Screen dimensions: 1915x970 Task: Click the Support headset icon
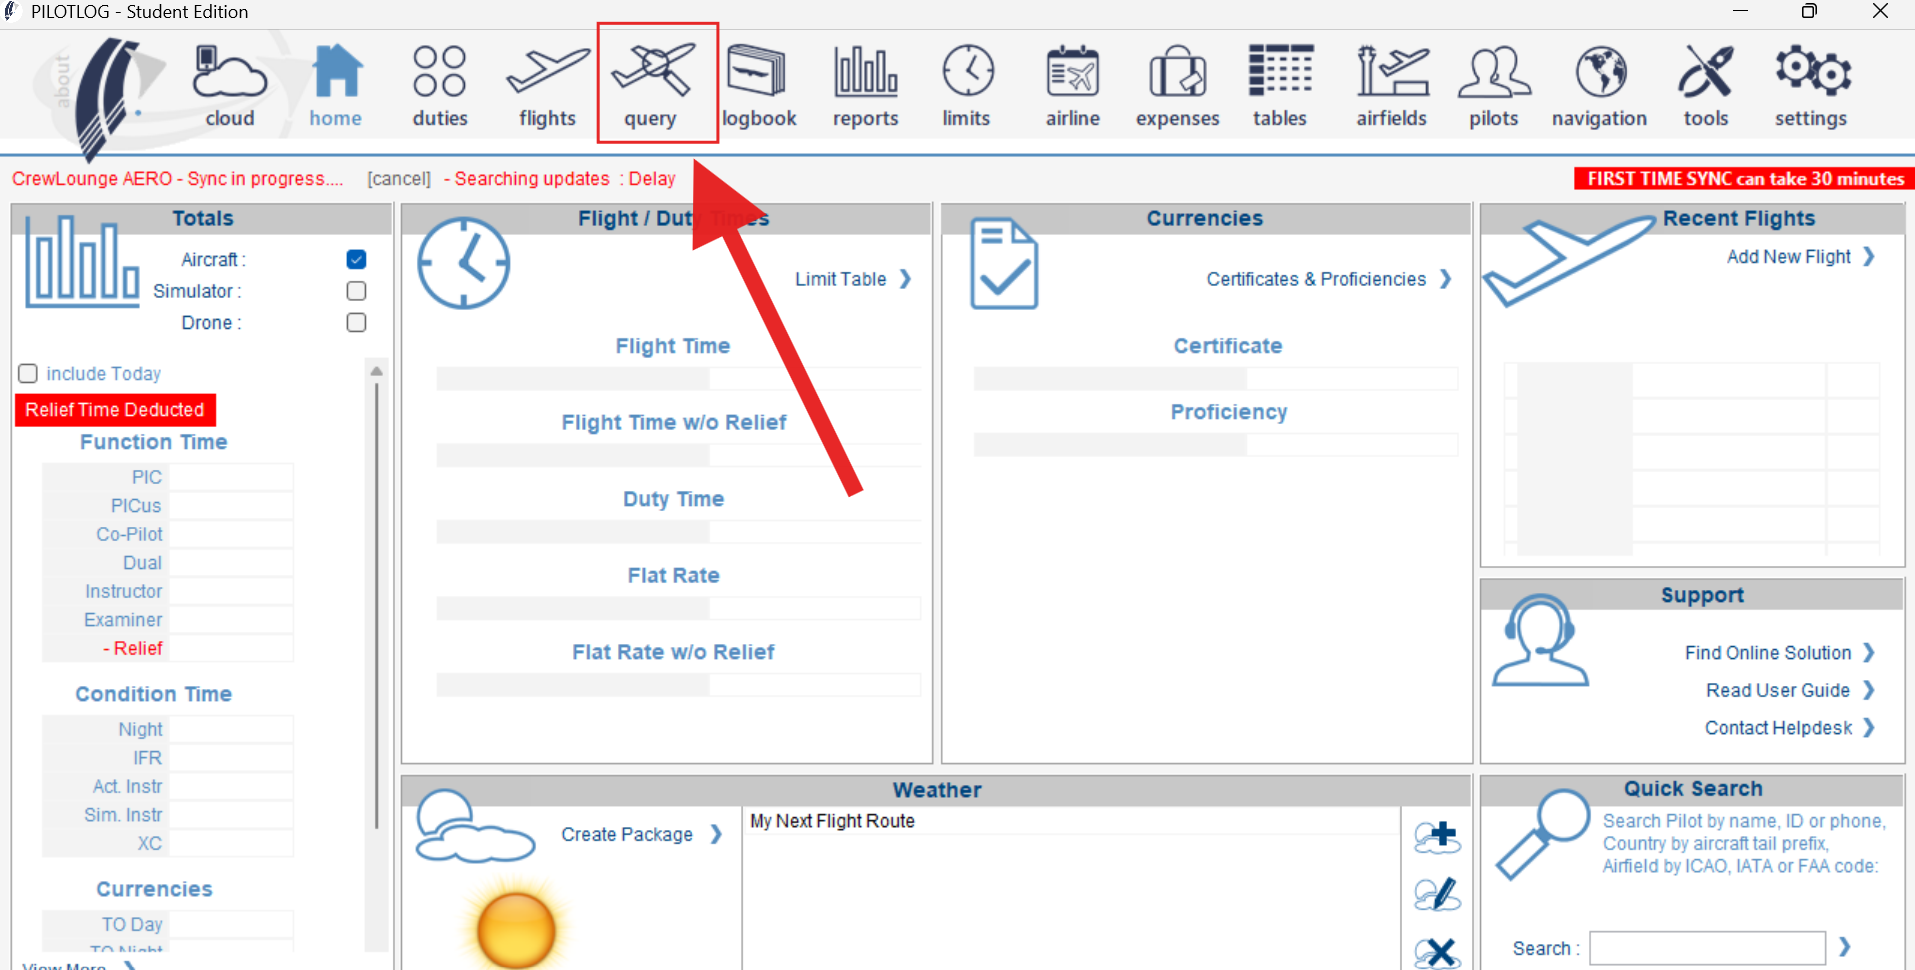(1540, 640)
